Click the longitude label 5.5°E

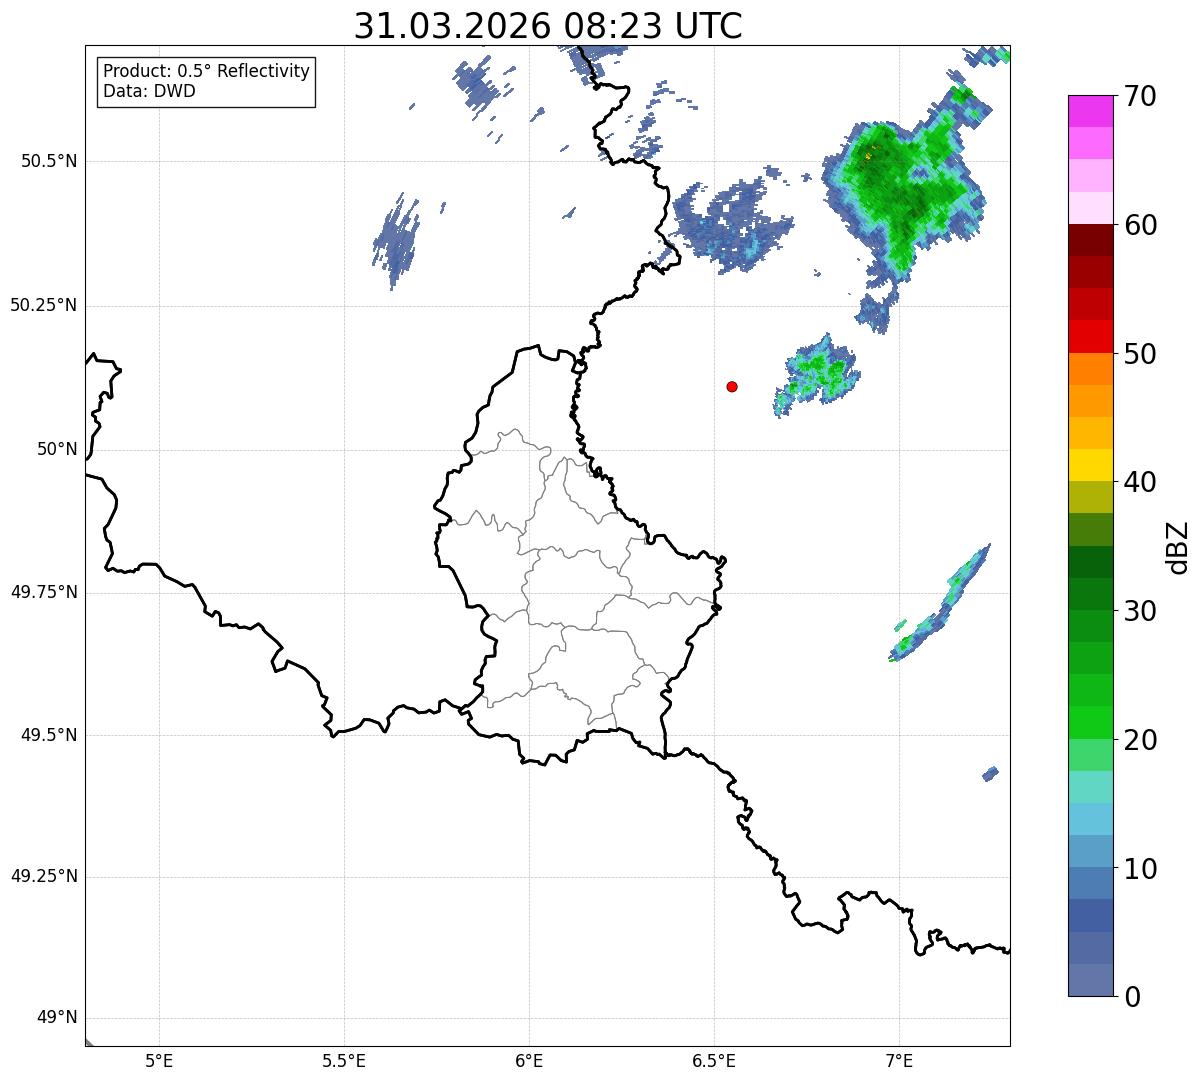coord(344,1060)
